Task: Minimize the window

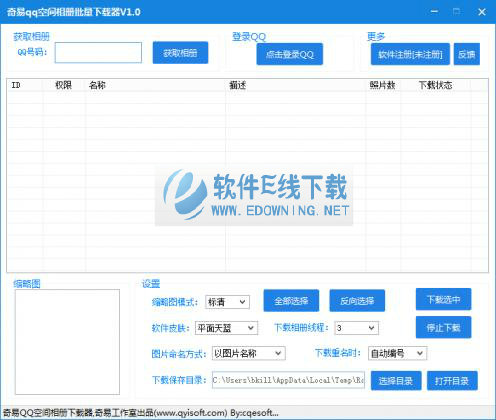Action: pyautogui.click(x=434, y=12)
